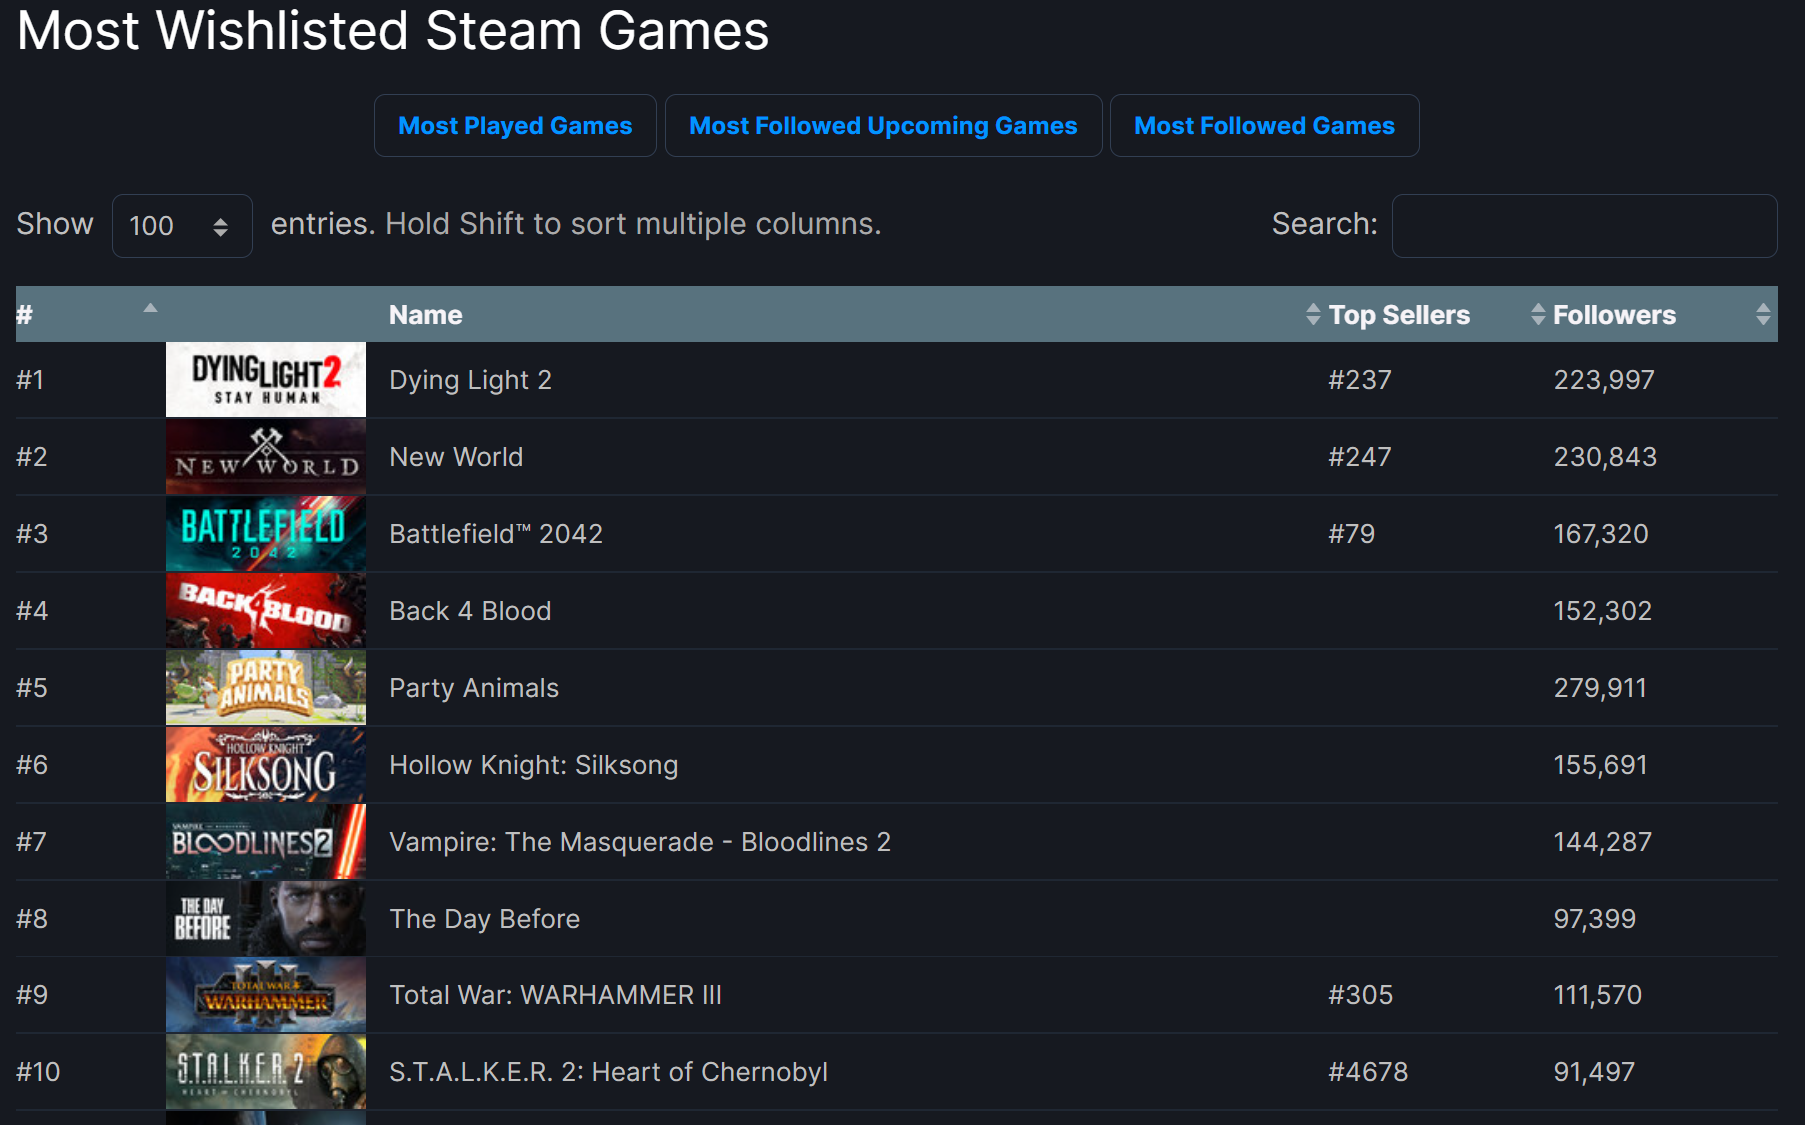Open Most Followed Games page
1805x1125 pixels.
[1264, 126]
